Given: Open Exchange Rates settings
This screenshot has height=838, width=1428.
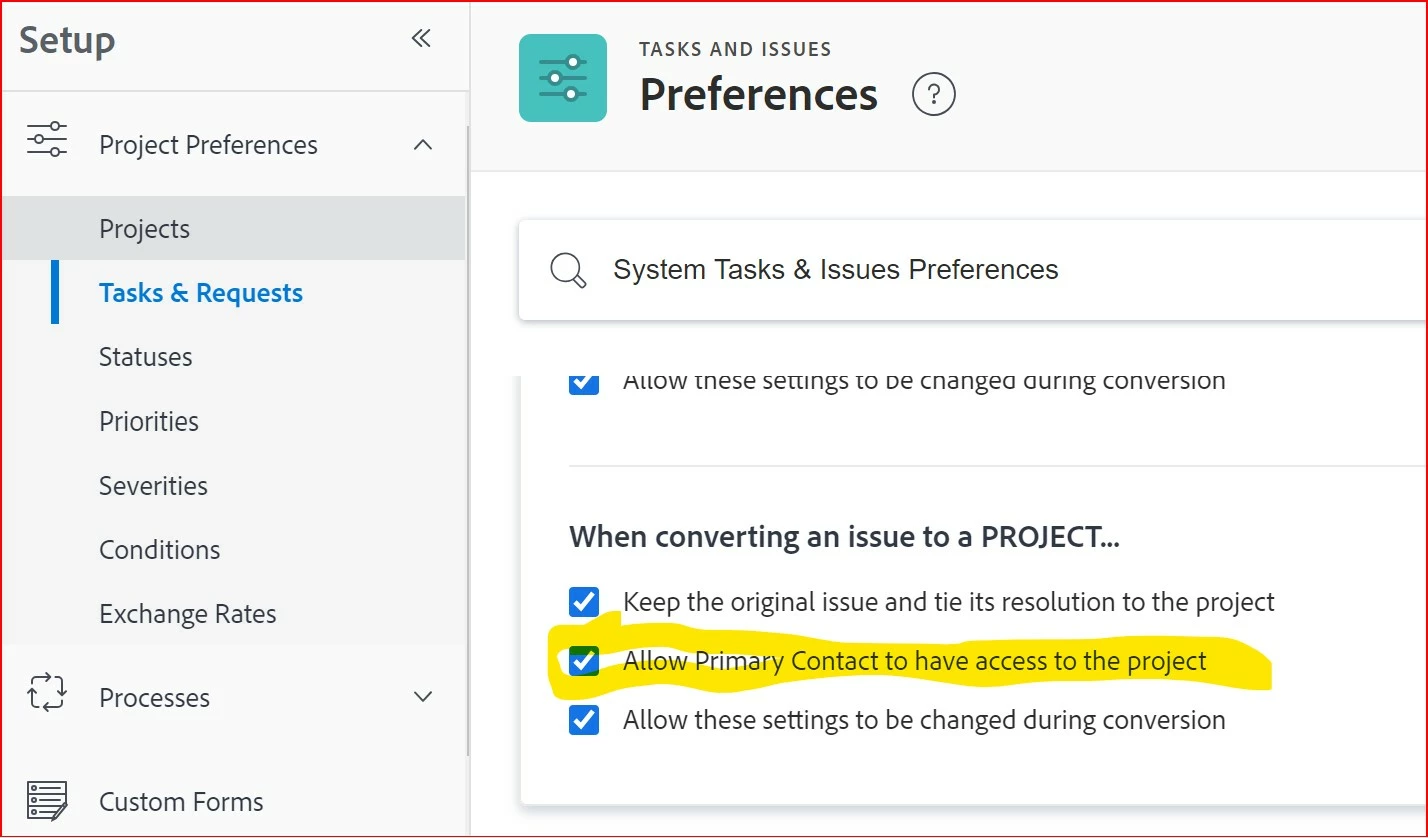Looking at the screenshot, I should 188,614.
